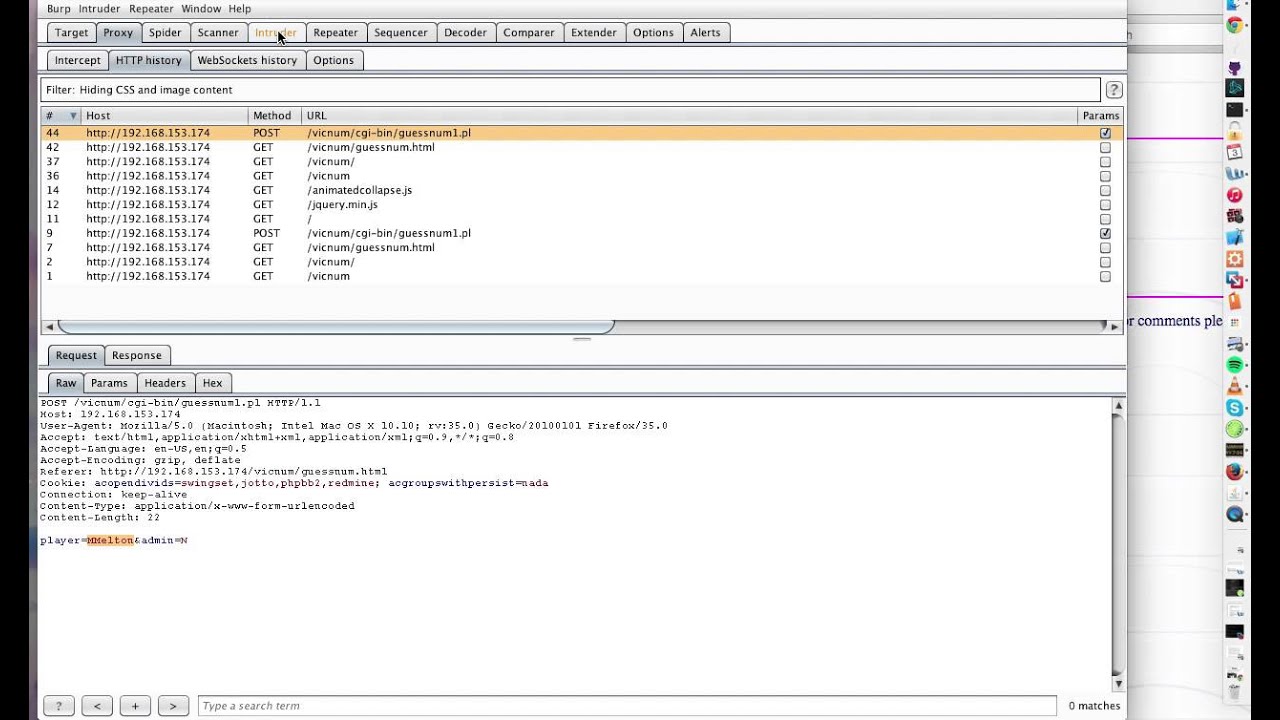Toggle Params checkbox for request 44
The width and height of the screenshot is (1280, 720).
pos(1105,133)
